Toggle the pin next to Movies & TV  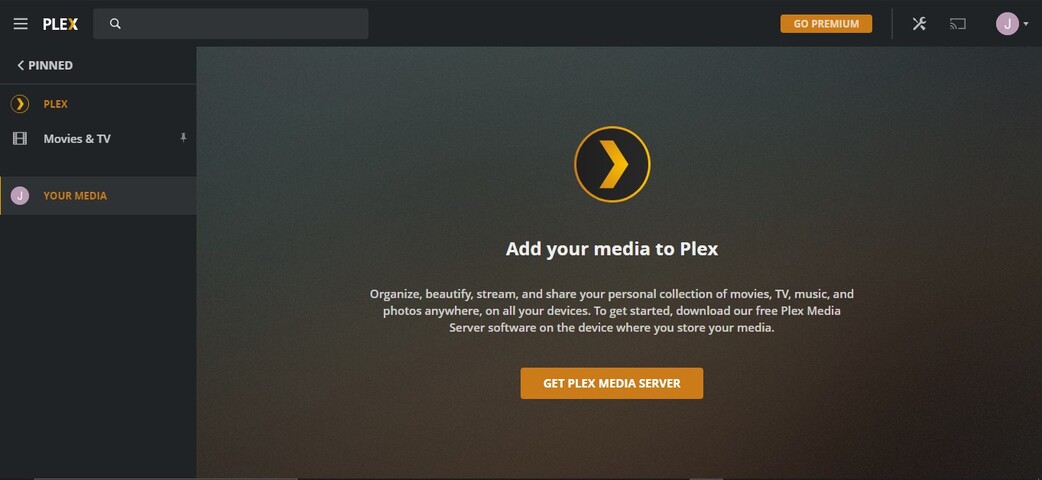tap(183, 138)
